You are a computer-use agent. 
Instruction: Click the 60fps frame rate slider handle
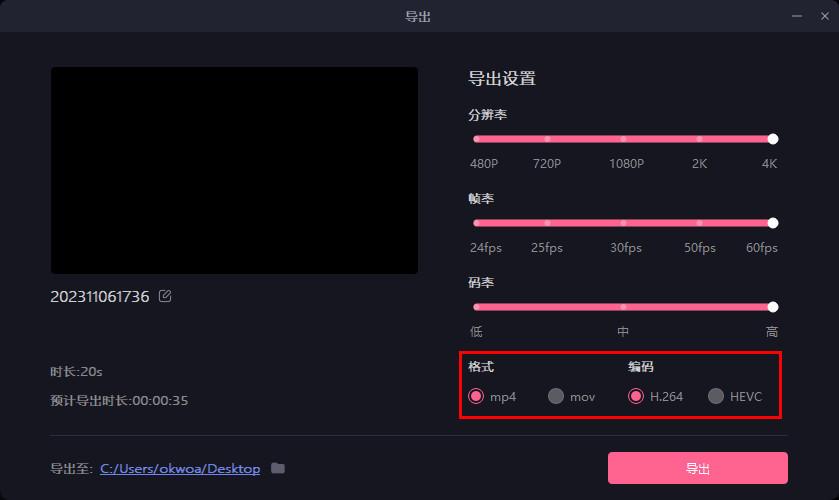773,223
